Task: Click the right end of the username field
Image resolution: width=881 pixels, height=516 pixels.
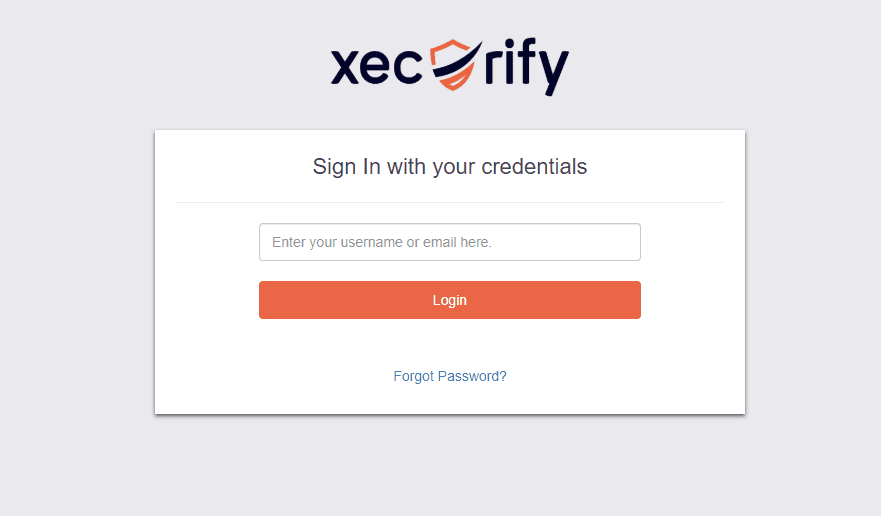Action: point(625,242)
